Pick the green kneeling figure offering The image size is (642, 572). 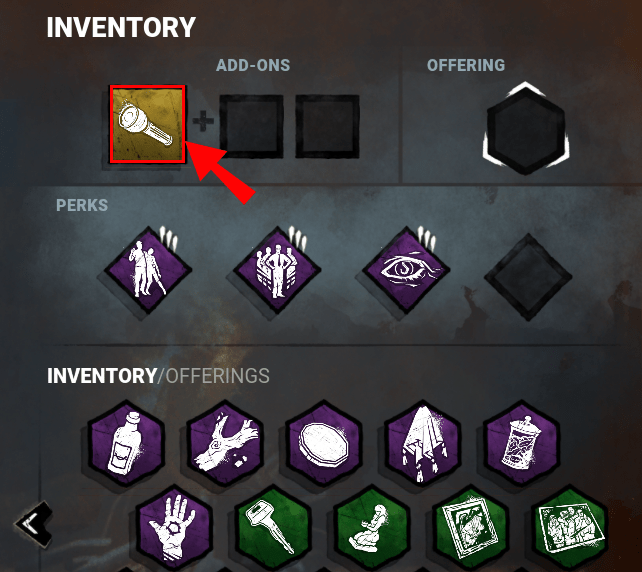372,528
